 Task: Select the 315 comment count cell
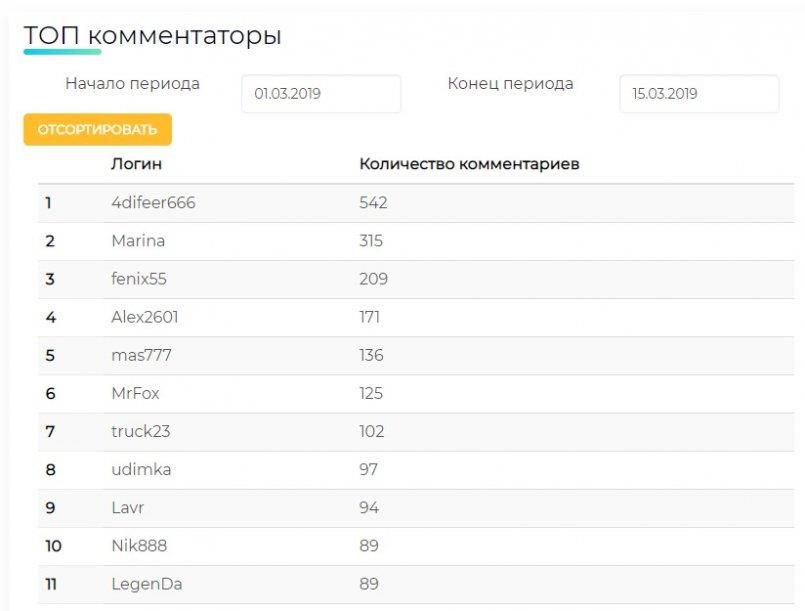[x=371, y=241]
